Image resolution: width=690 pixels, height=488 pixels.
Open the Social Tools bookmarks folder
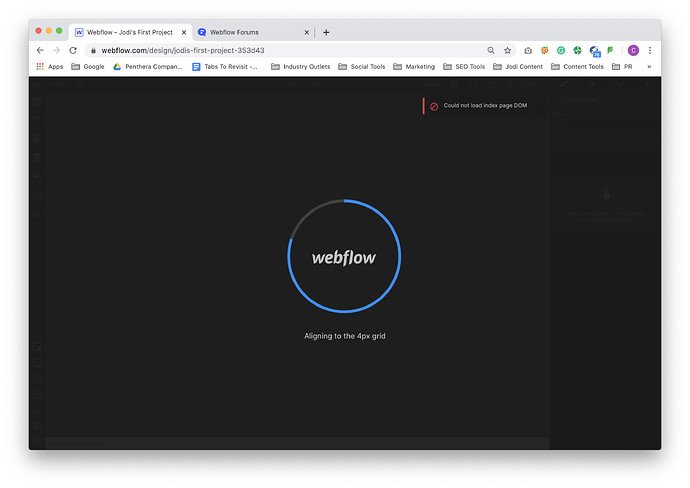(362, 66)
